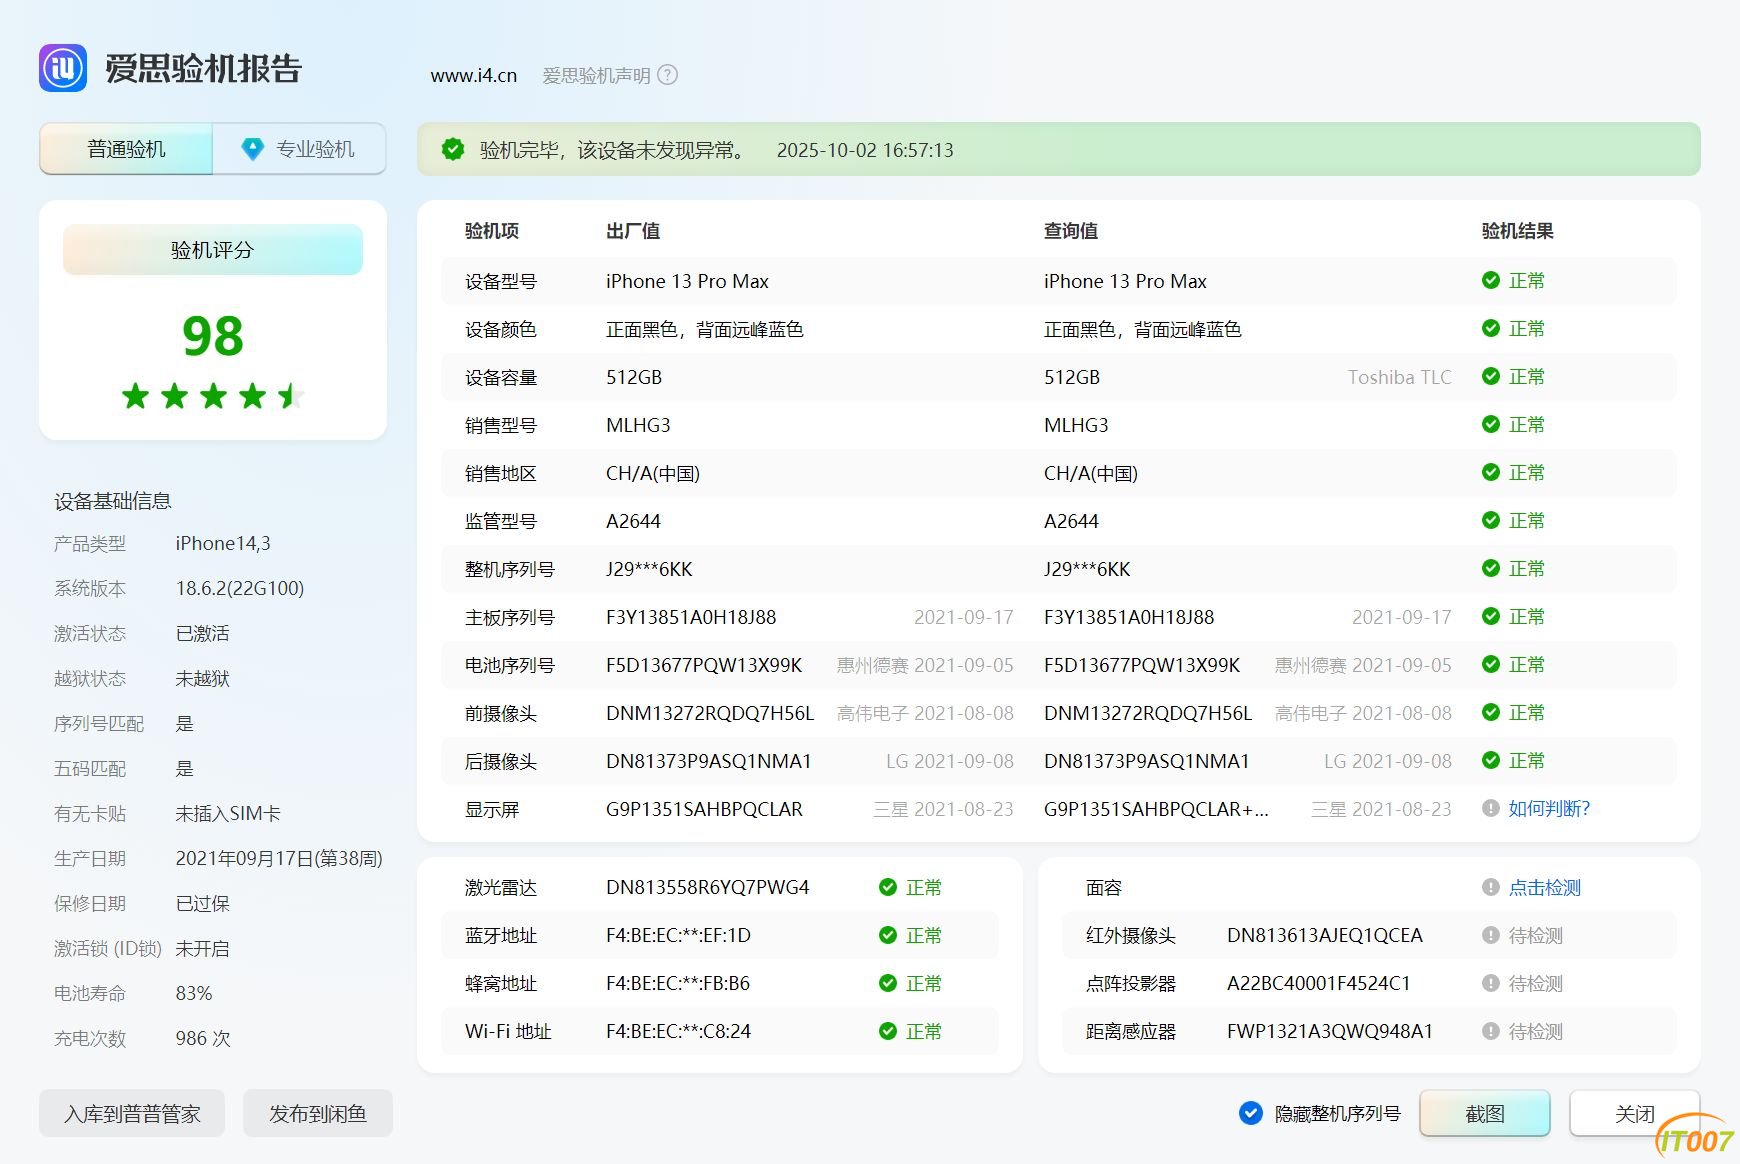Open the help icon beside 爱思验机声明
The width and height of the screenshot is (1740, 1164).
click(668, 75)
